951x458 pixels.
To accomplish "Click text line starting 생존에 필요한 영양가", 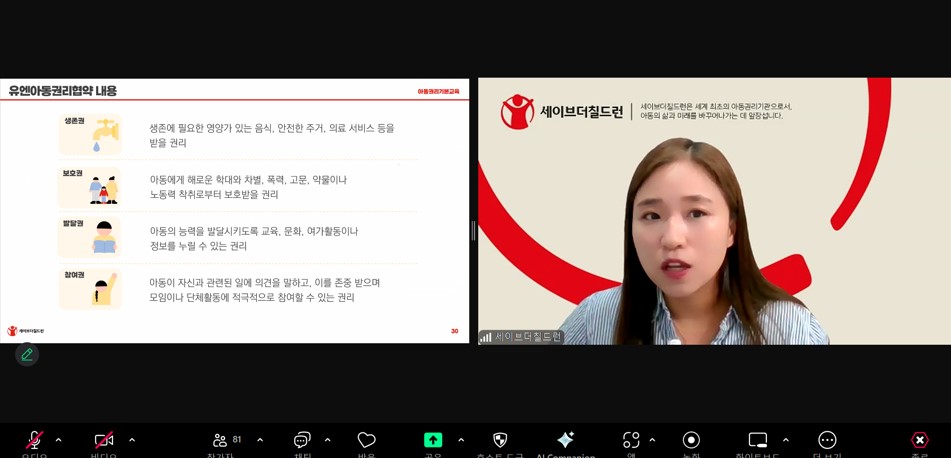I will [272, 129].
